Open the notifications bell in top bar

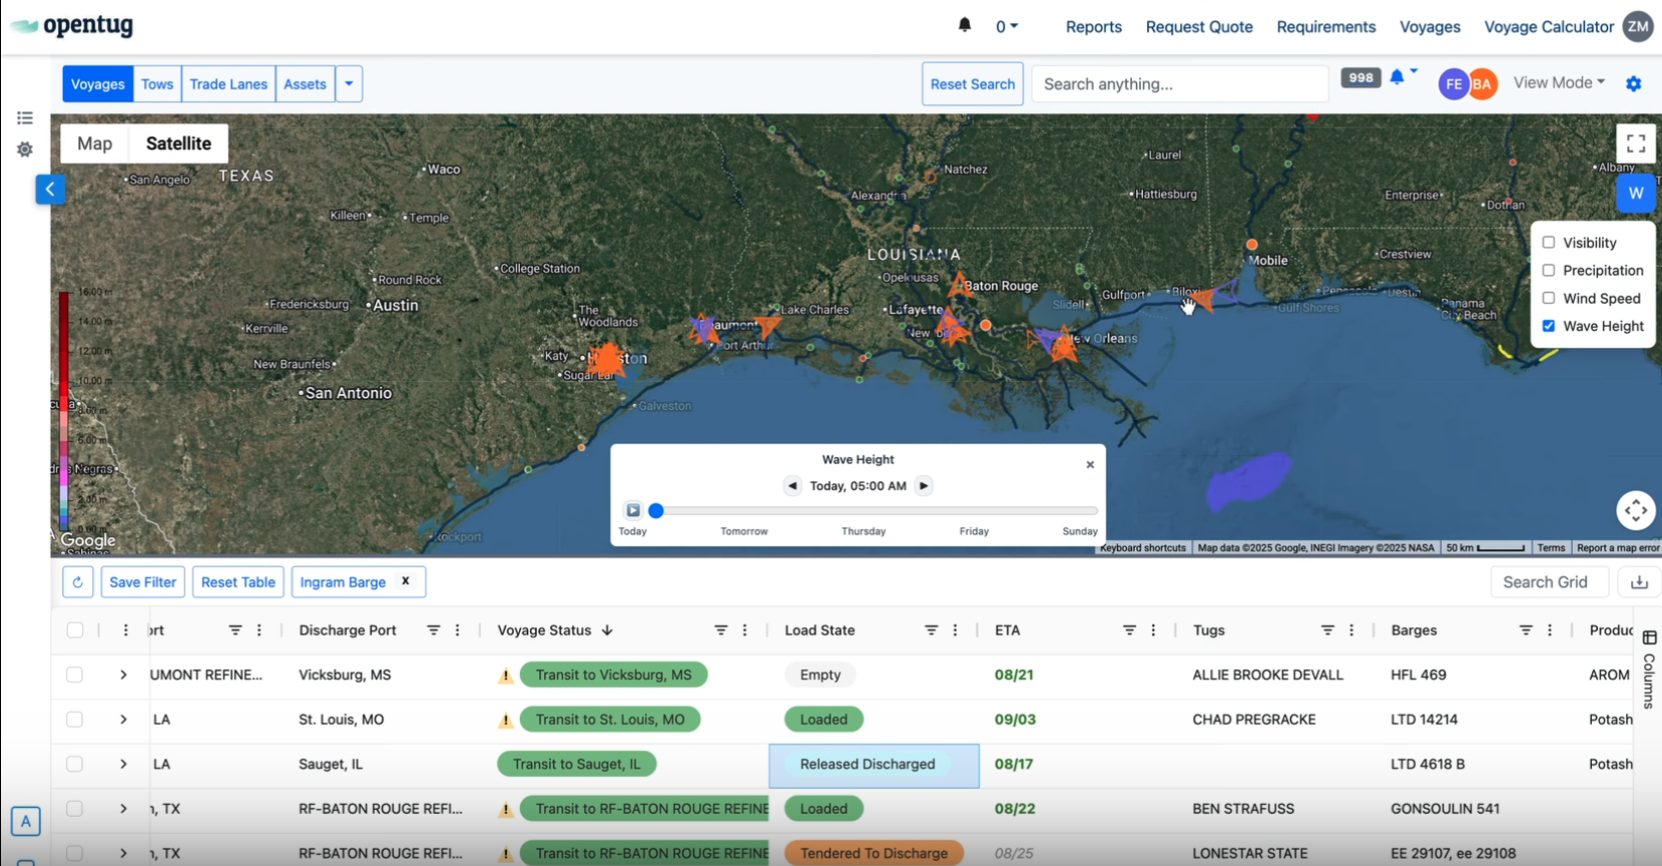(964, 25)
